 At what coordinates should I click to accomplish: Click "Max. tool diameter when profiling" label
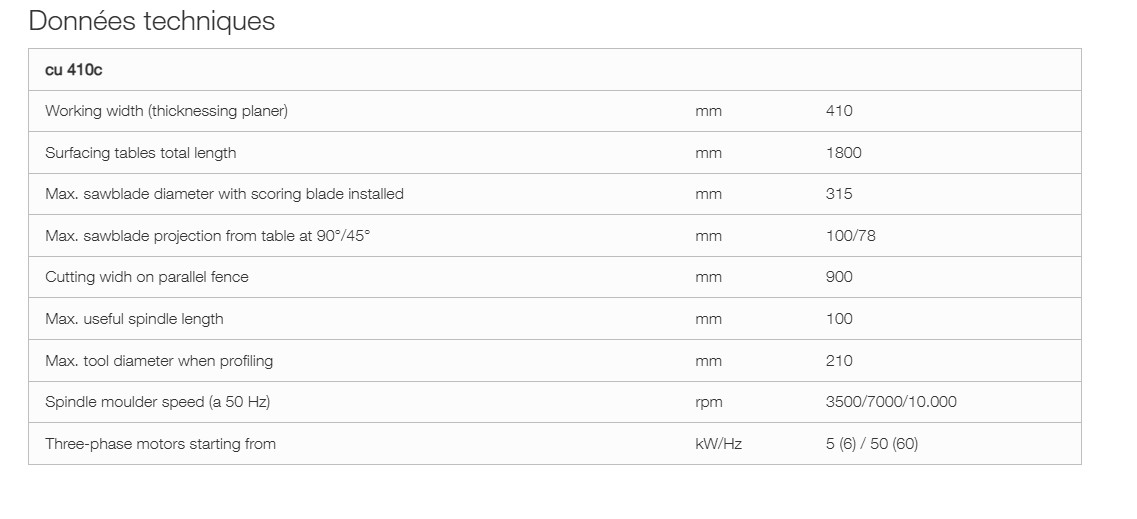pos(159,361)
